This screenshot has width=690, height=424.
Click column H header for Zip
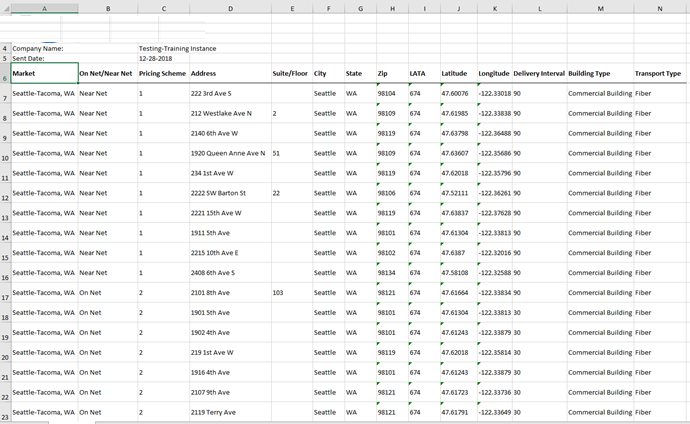391,8
